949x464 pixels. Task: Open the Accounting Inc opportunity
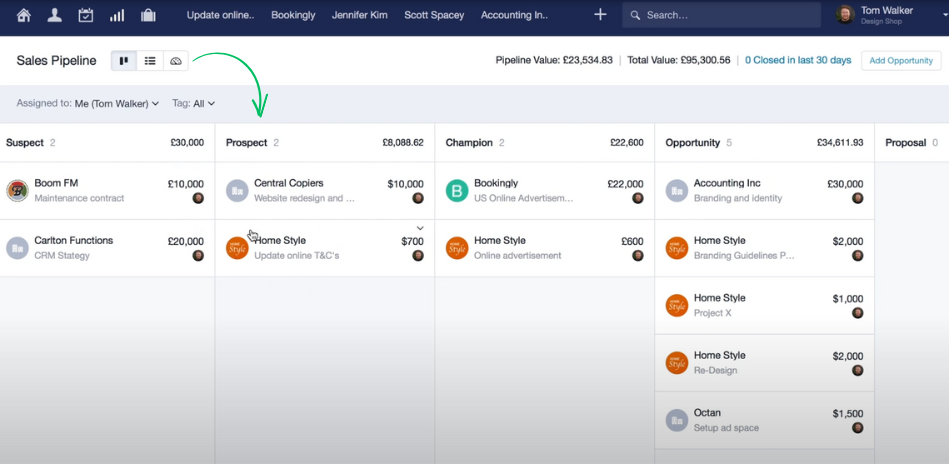764,191
